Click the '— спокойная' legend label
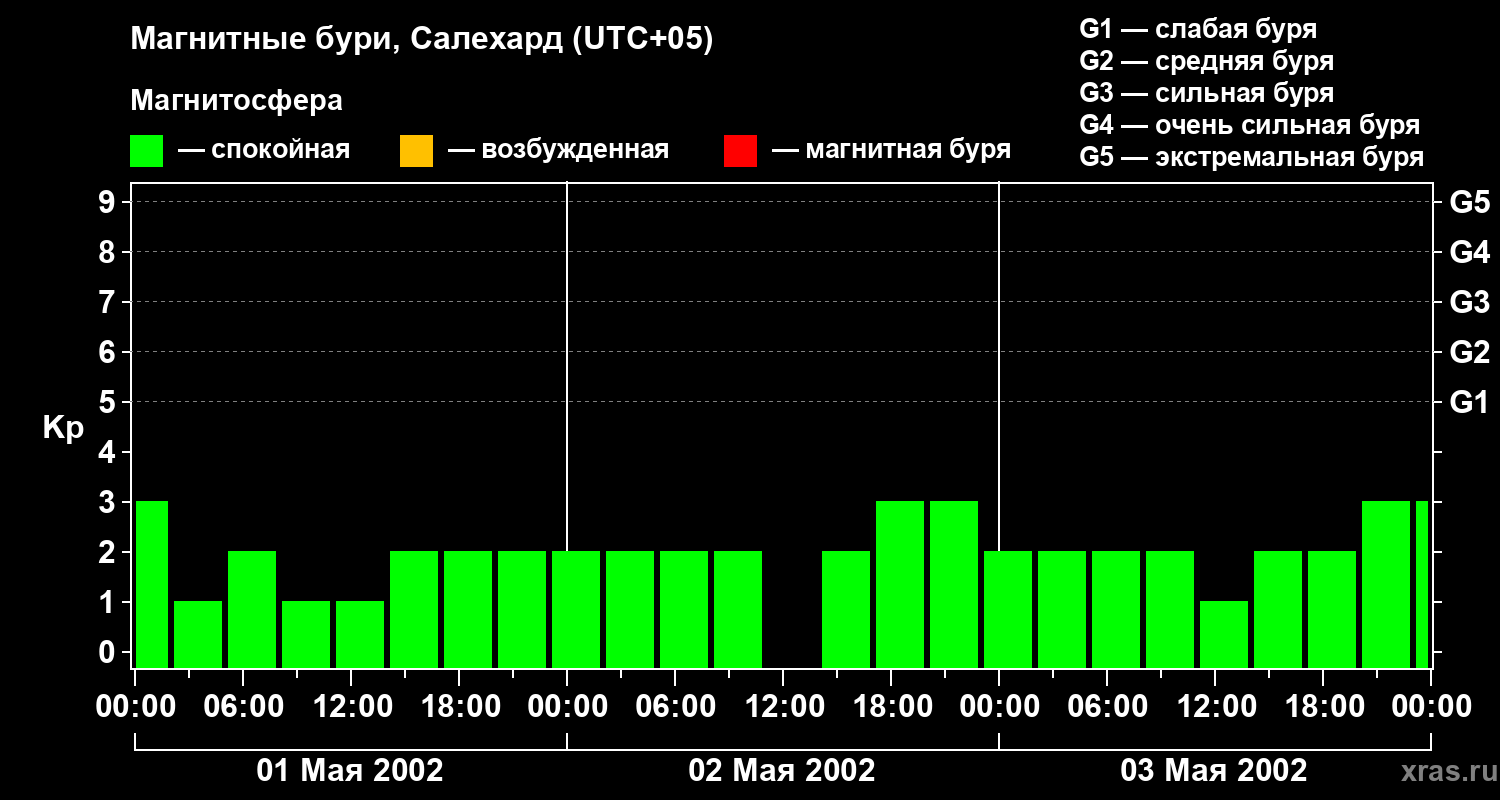 tap(264, 150)
